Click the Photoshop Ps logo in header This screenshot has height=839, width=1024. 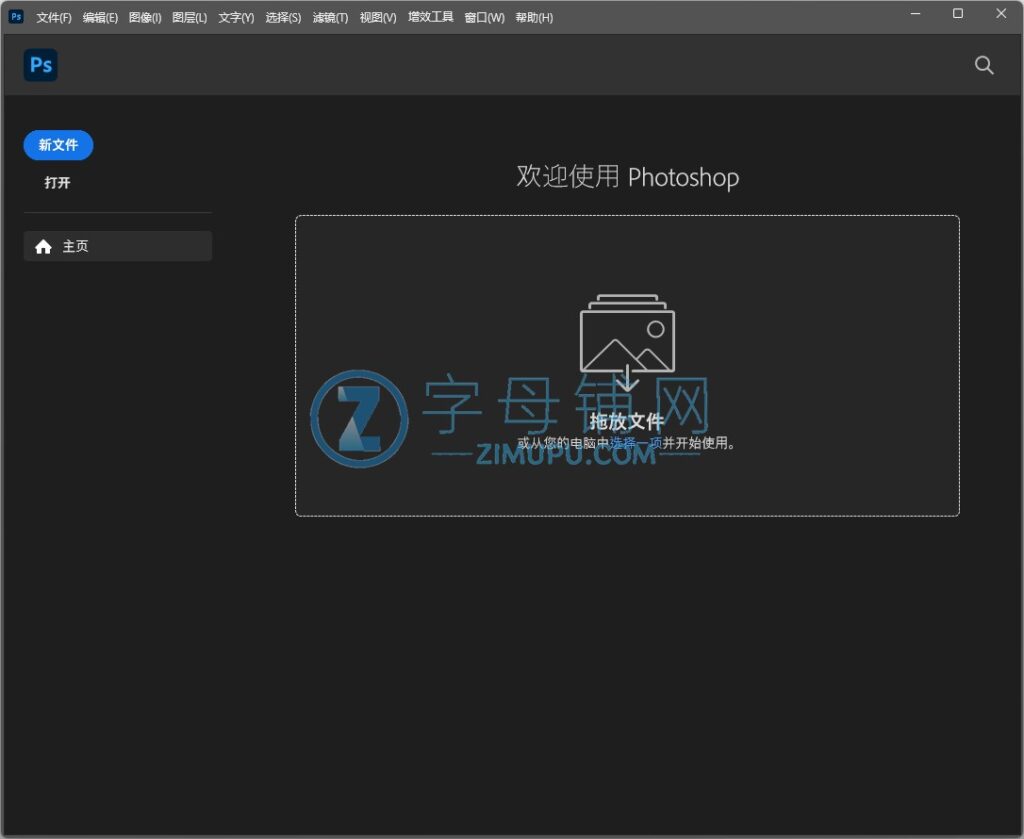click(x=40, y=65)
